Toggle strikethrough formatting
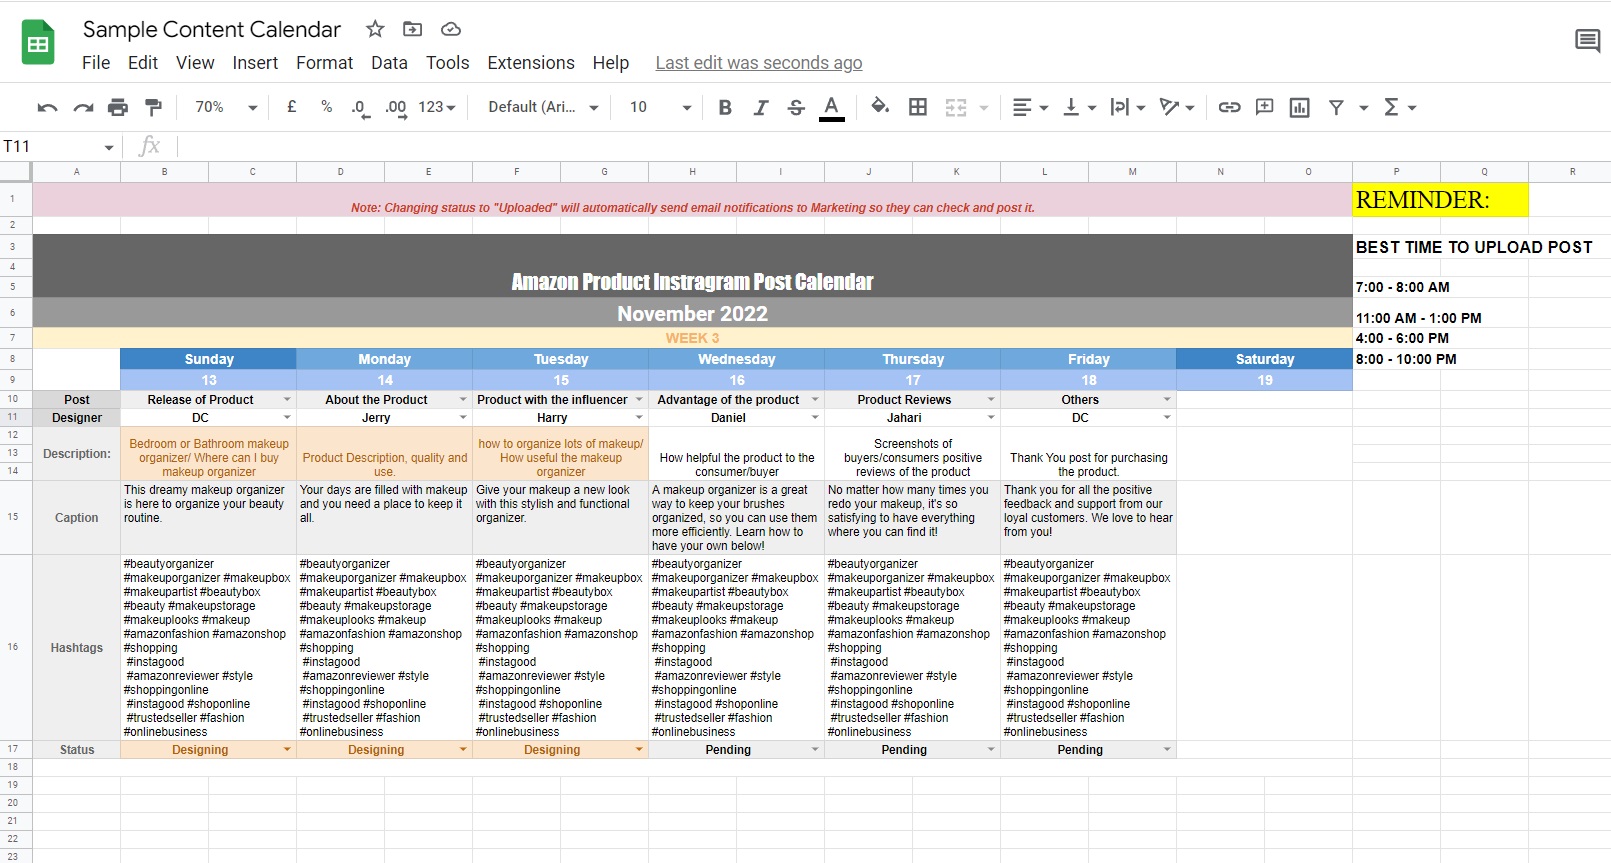The image size is (1611, 863). (x=796, y=107)
